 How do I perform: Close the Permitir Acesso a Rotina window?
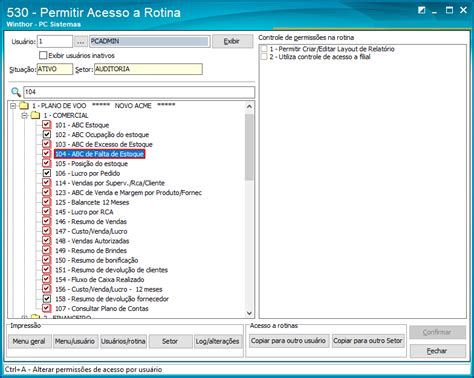463,10
